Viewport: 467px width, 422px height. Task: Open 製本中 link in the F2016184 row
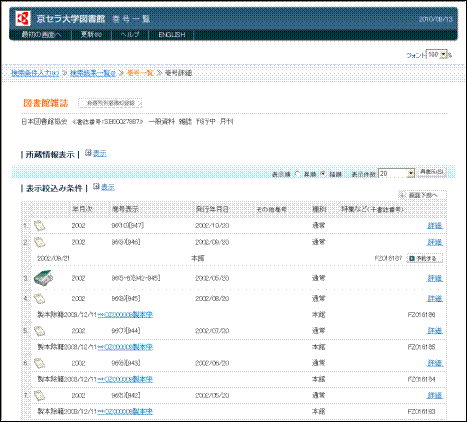[x=125, y=379]
